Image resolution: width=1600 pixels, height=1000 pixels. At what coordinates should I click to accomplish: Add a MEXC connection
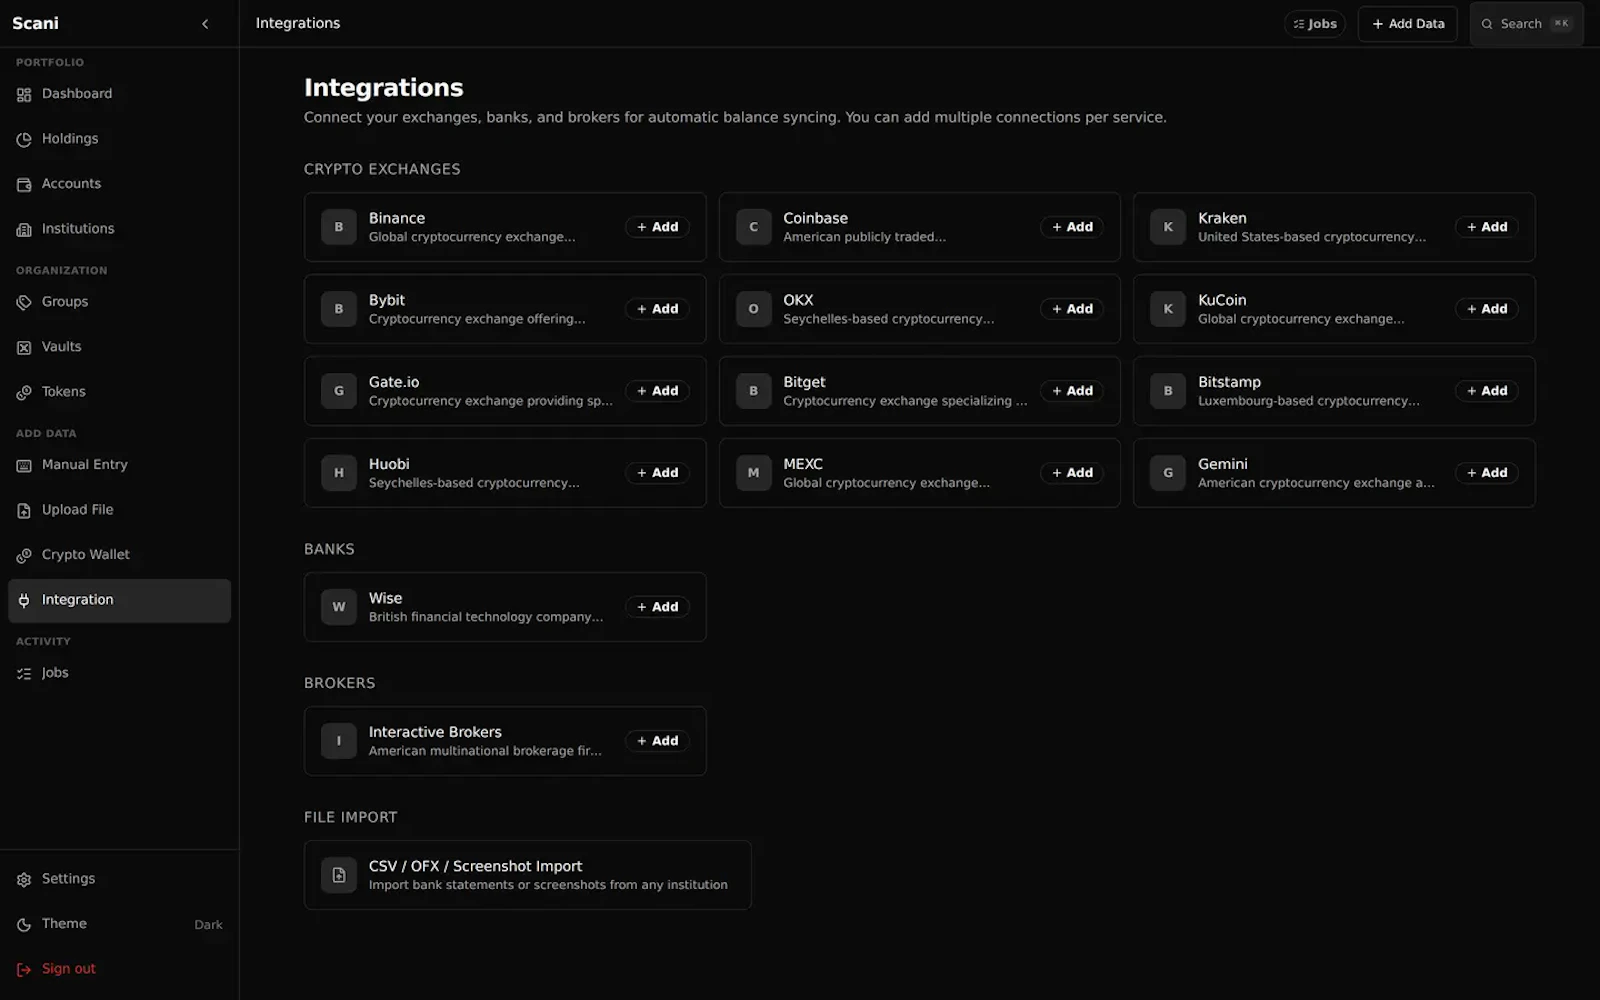(x=1072, y=473)
